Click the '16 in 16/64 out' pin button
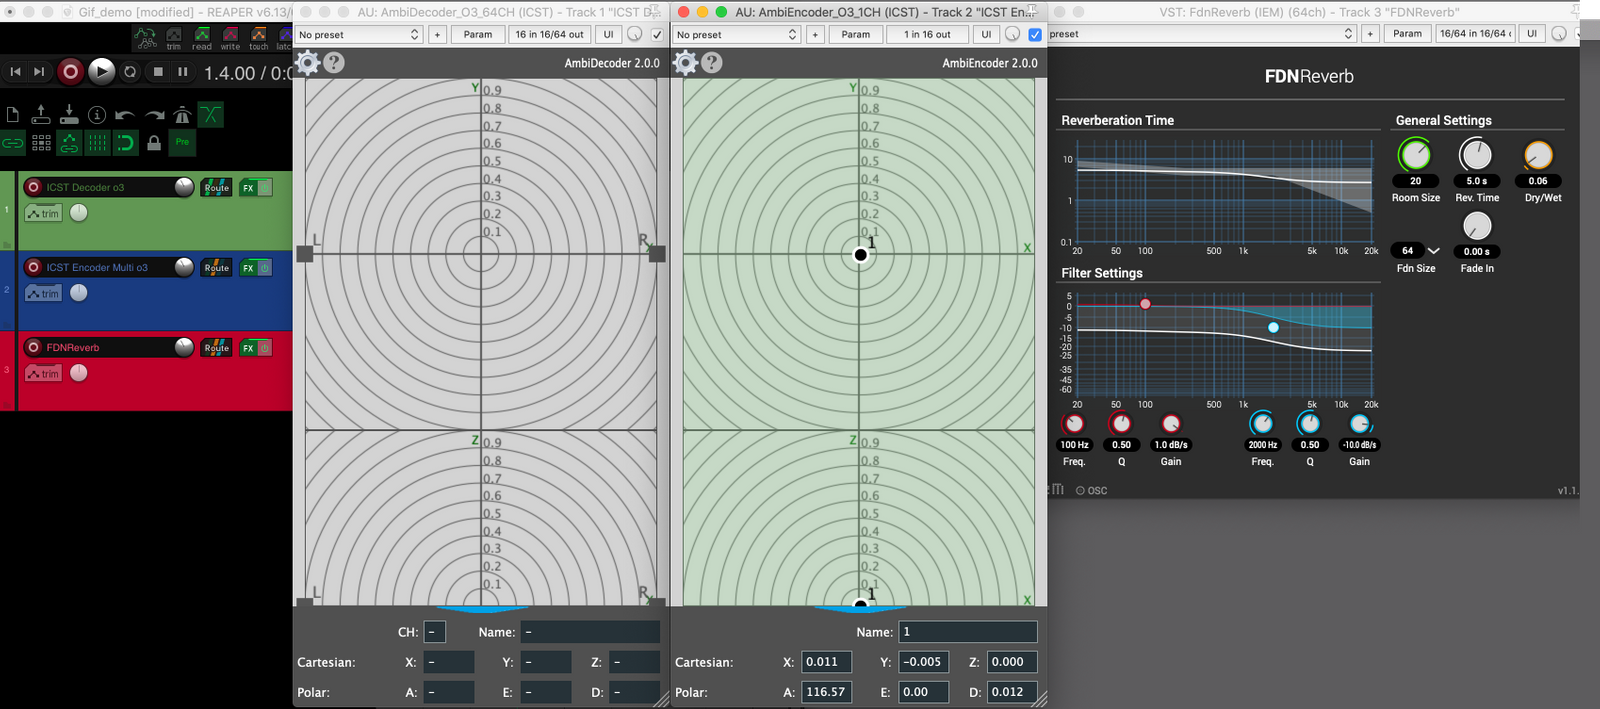Screen dimensions: 1600x709 549,34
